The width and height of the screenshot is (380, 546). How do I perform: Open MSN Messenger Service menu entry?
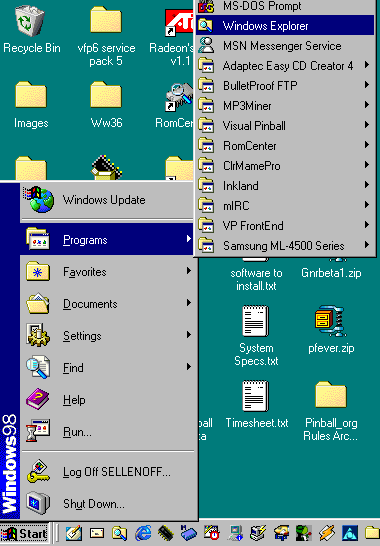[285, 46]
